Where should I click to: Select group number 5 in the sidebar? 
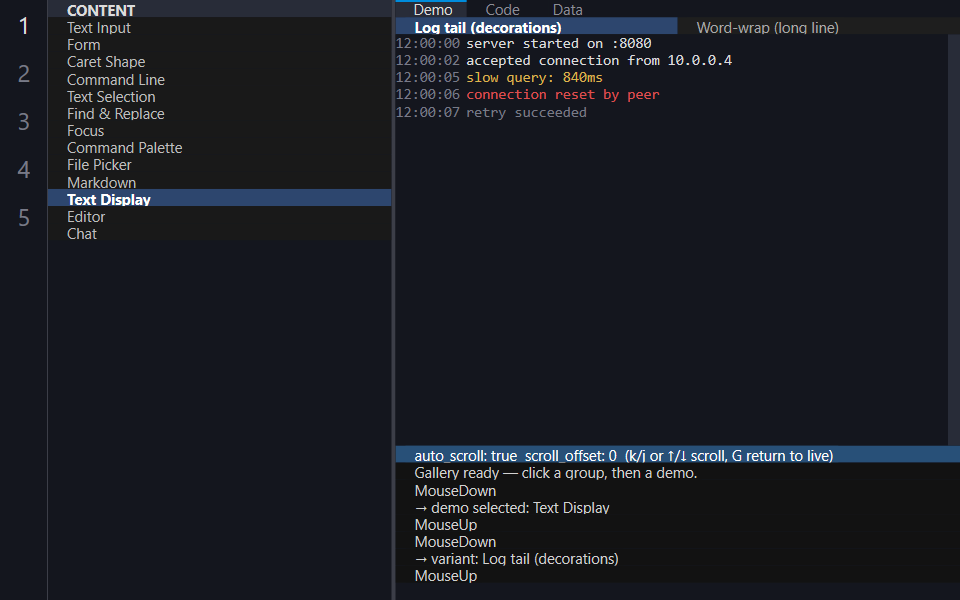[x=23, y=218]
